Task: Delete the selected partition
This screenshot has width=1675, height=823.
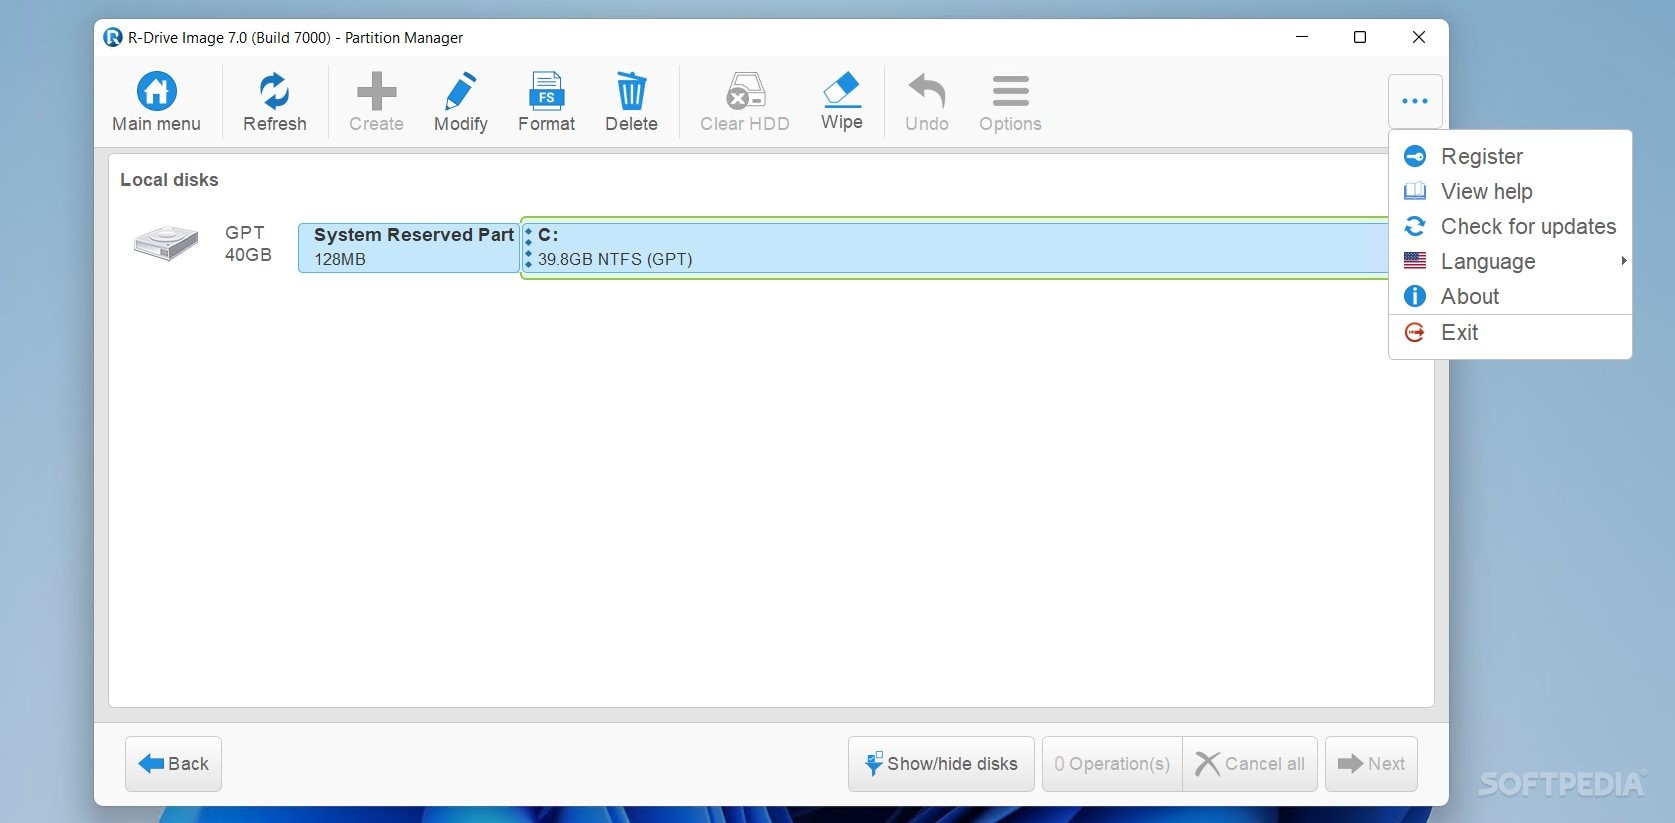Action: [x=631, y=102]
